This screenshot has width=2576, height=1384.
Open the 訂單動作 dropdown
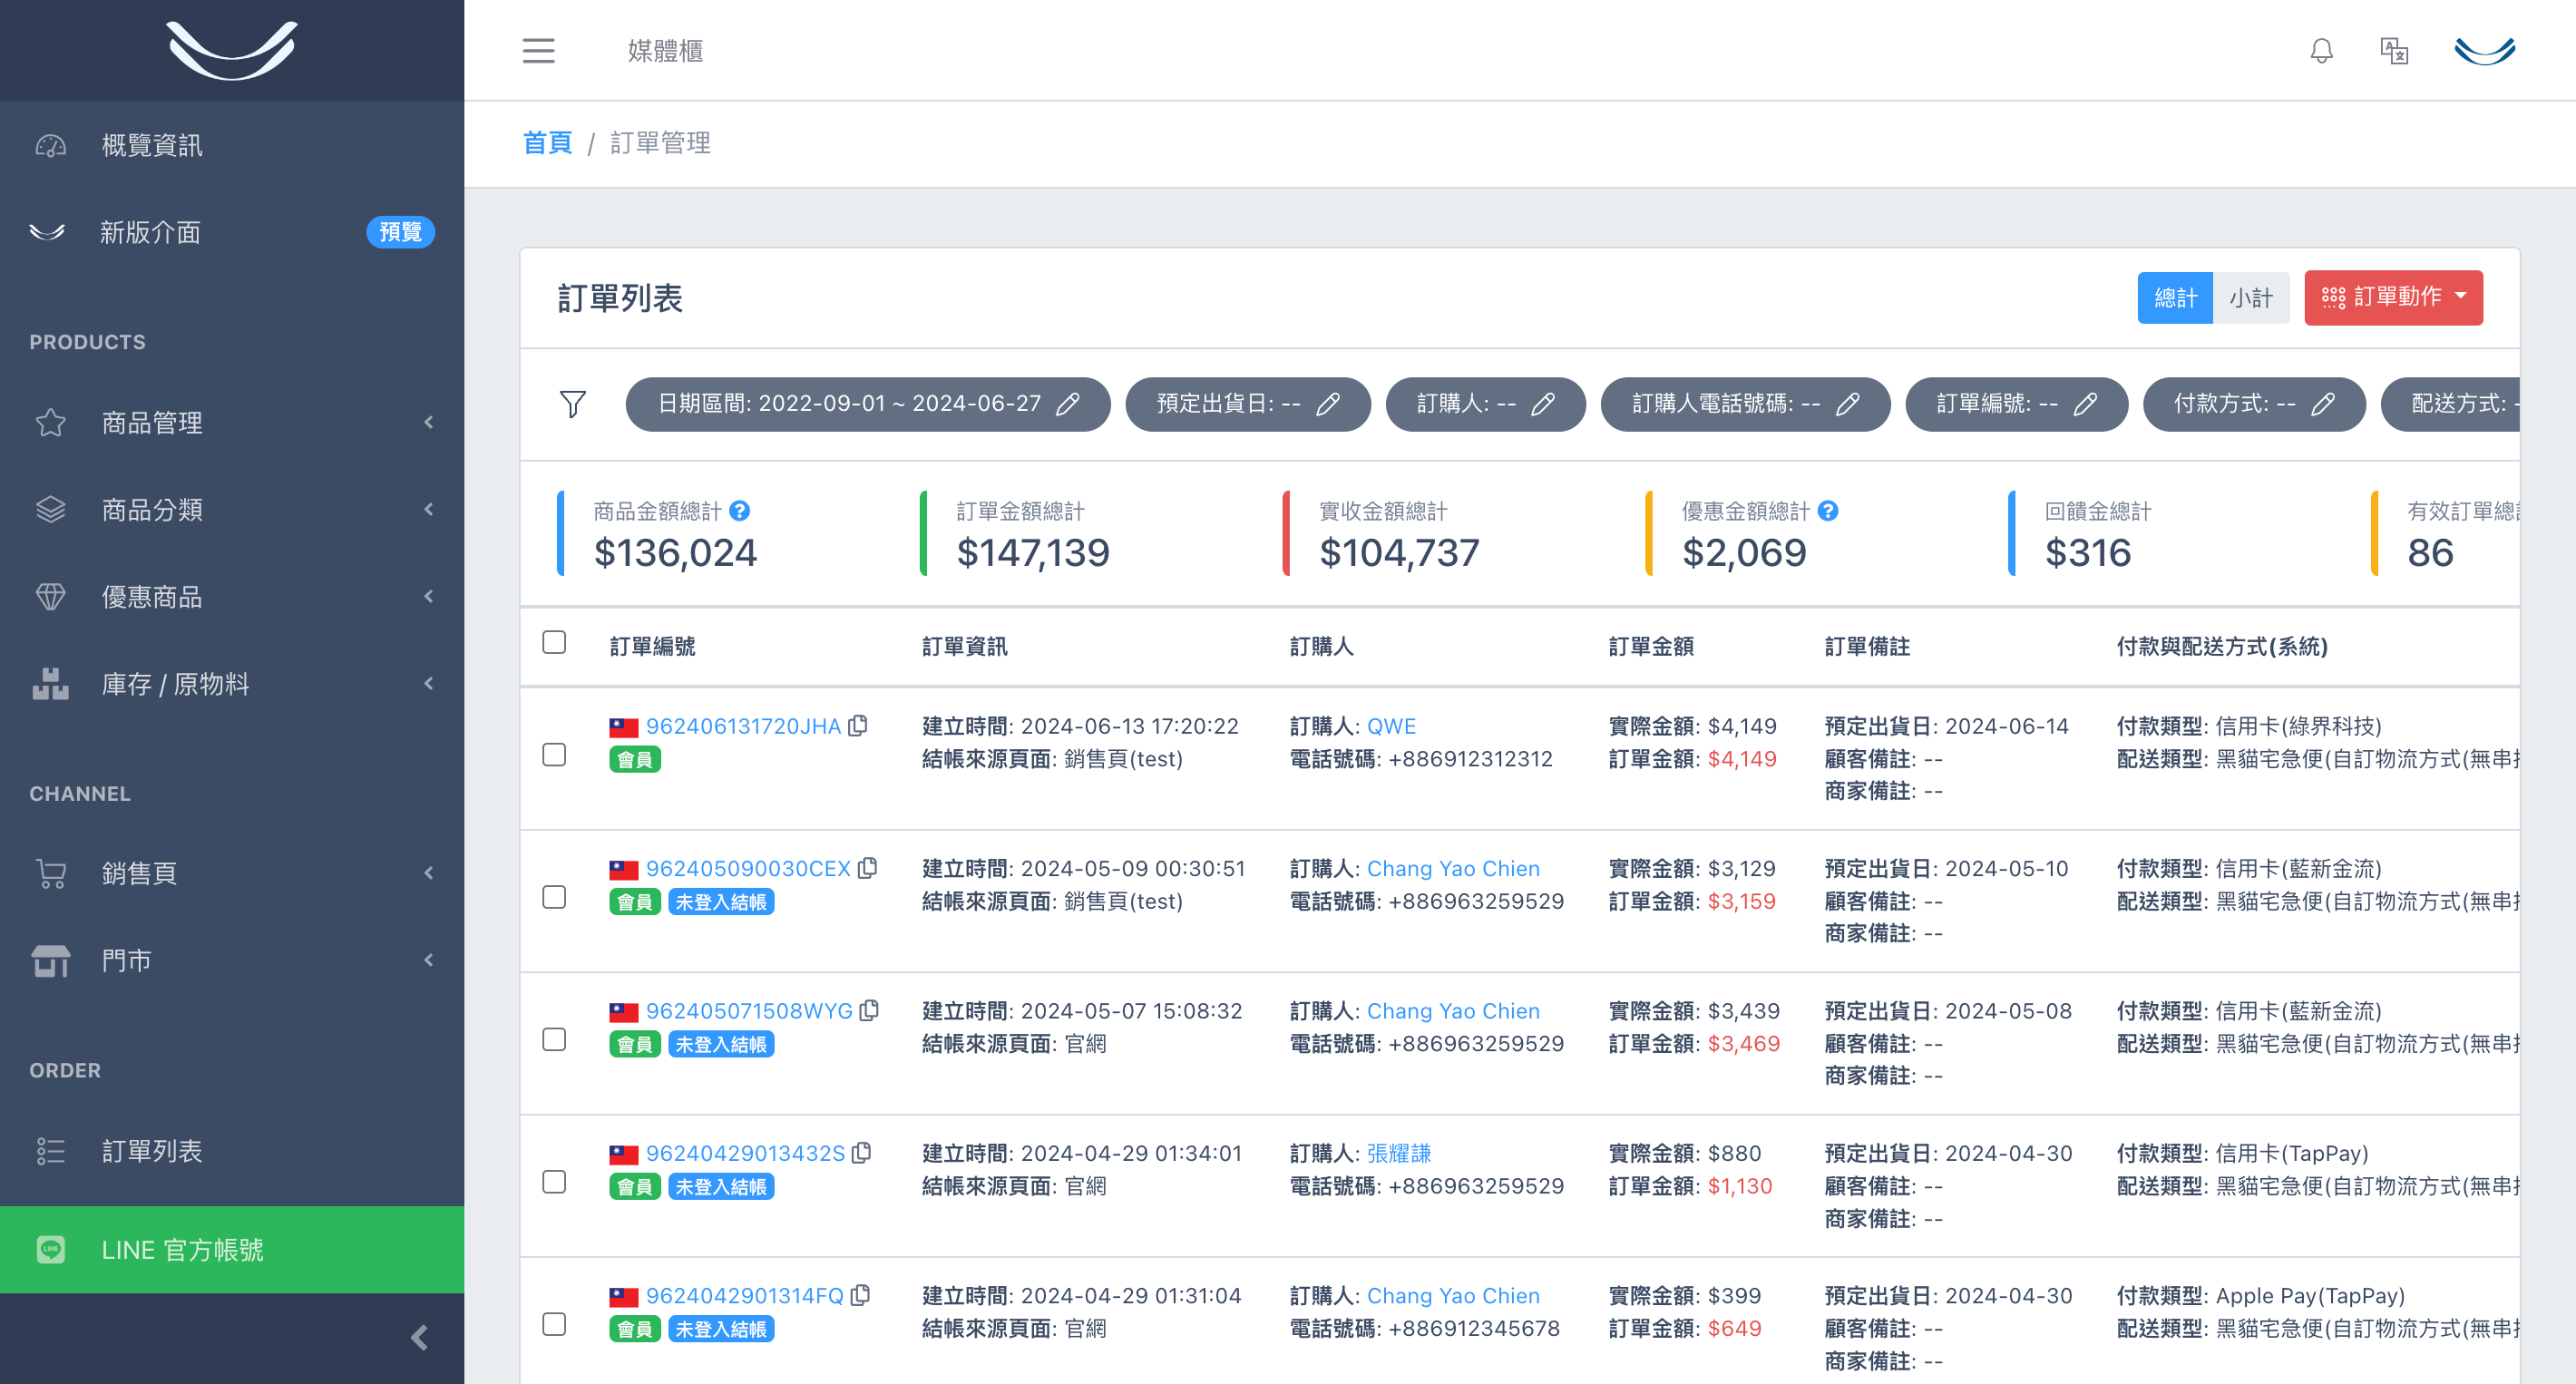[2393, 297]
